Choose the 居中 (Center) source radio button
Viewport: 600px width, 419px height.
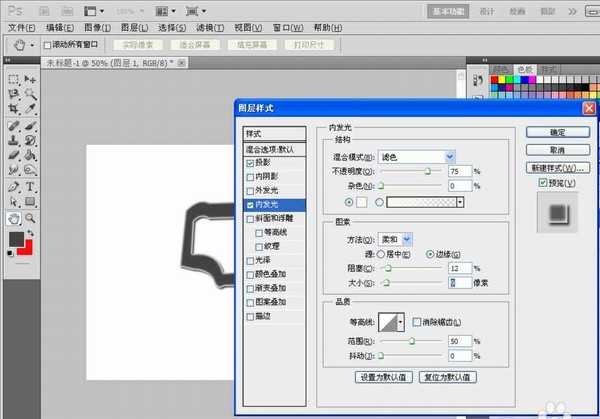coord(380,254)
